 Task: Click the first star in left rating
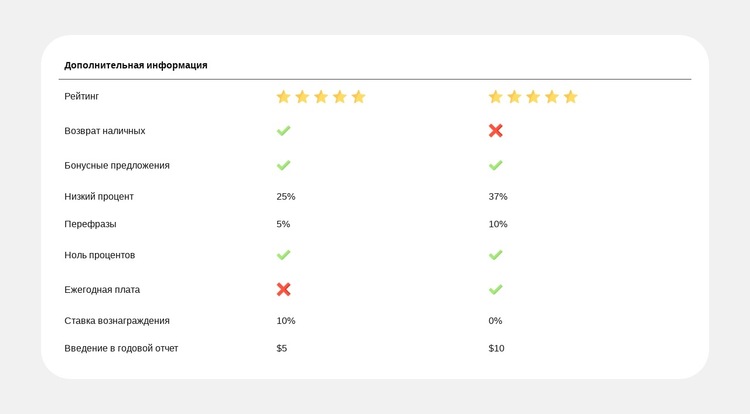[x=283, y=97]
